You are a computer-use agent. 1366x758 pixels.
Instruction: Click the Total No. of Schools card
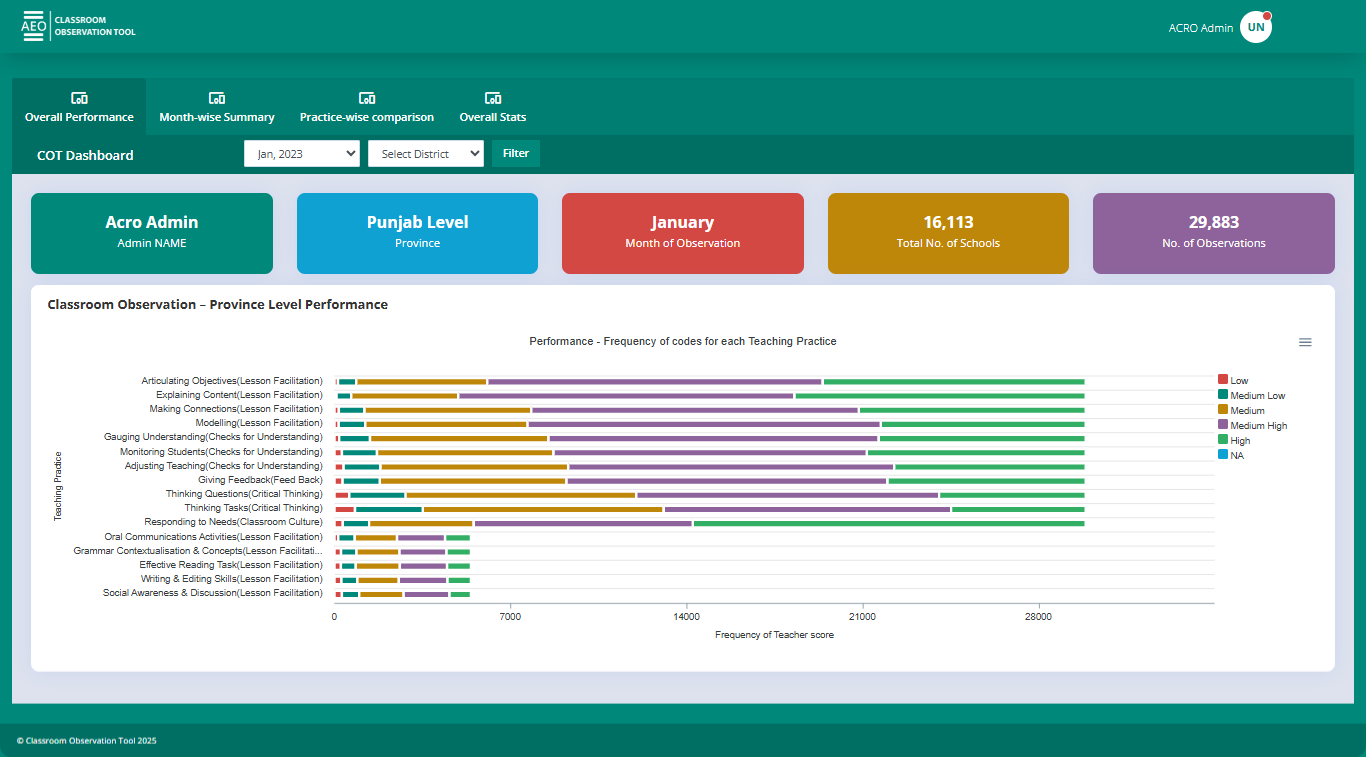pyautogui.click(x=948, y=233)
